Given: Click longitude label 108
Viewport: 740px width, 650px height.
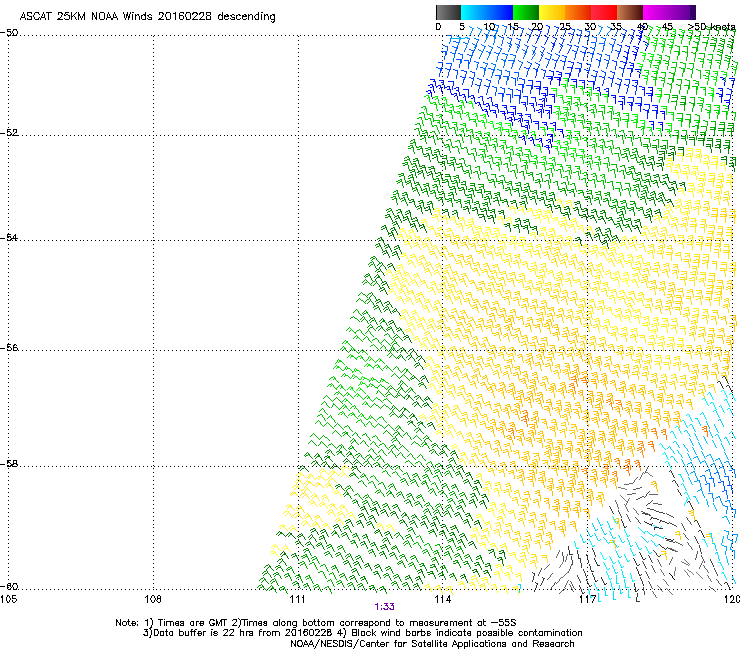Looking at the screenshot, I should click(x=153, y=599).
